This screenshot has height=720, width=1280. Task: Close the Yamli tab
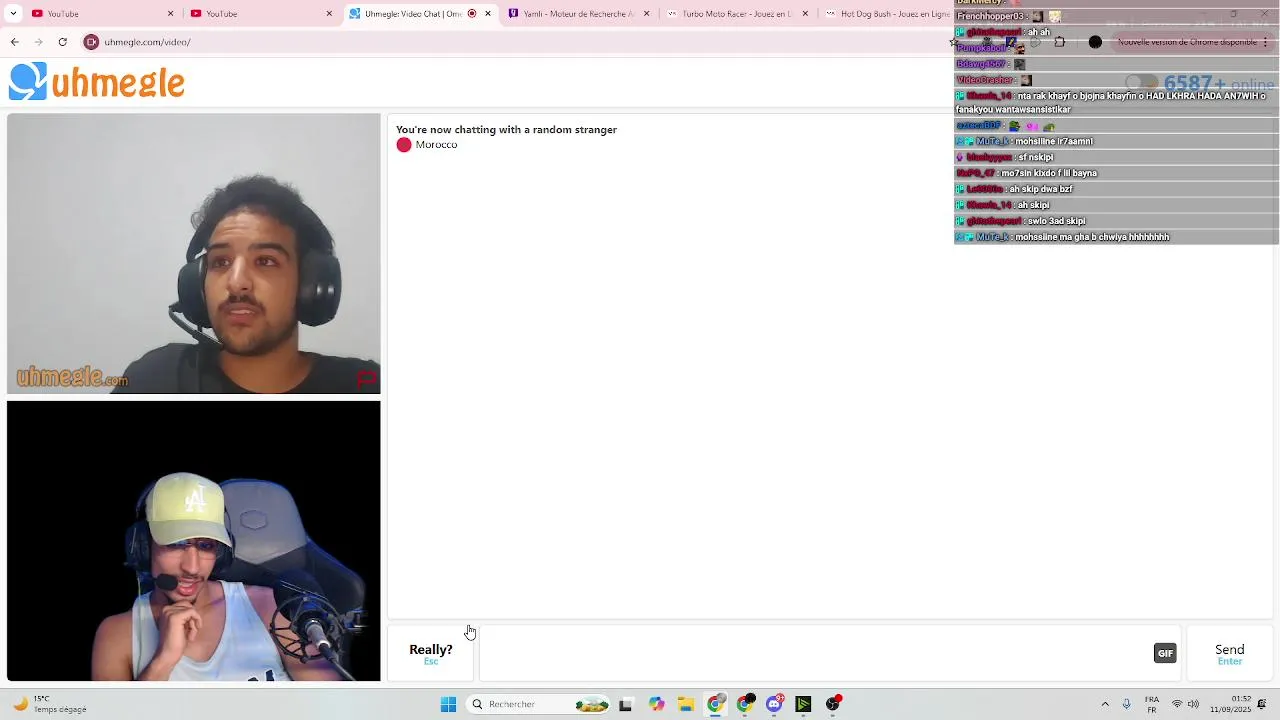pos(647,13)
